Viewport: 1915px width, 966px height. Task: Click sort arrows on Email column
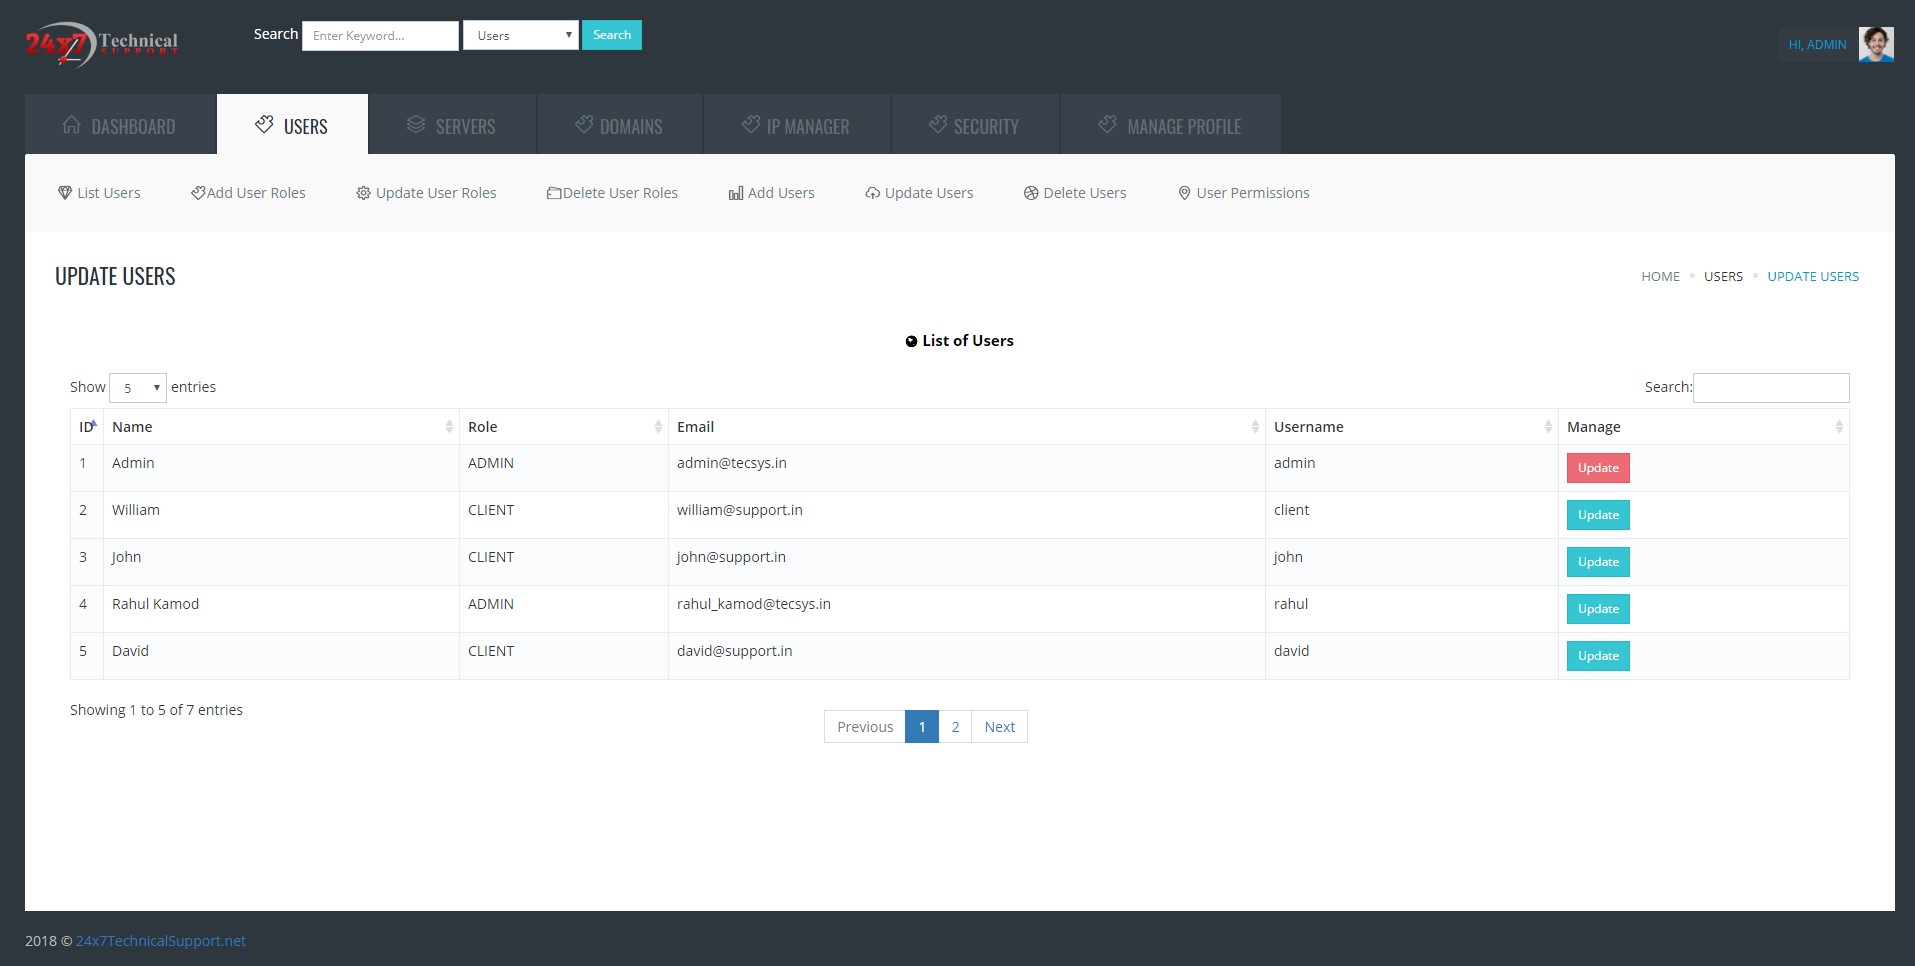[1255, 427]
